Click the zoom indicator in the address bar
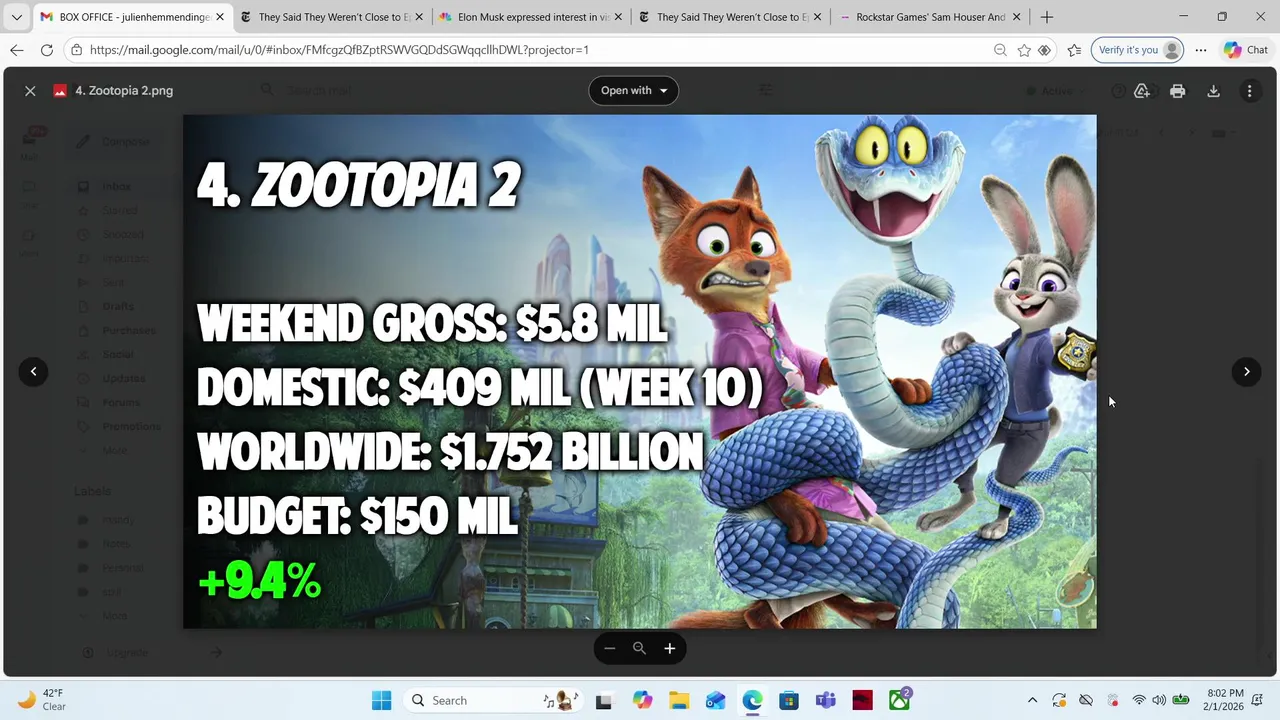This screenshot has height=720, width=1280. click(x=1000, y=50)
